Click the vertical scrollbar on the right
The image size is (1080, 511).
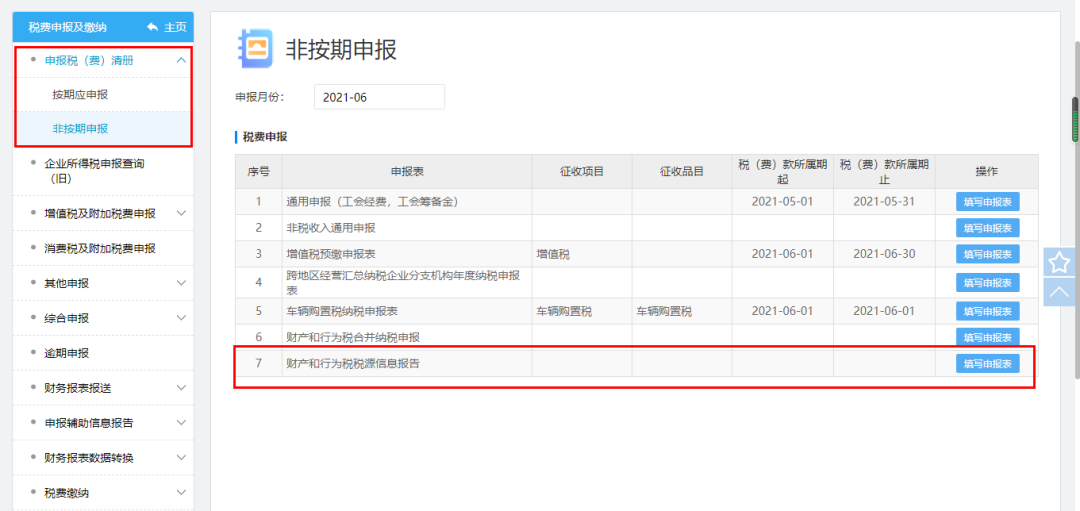1075,120
